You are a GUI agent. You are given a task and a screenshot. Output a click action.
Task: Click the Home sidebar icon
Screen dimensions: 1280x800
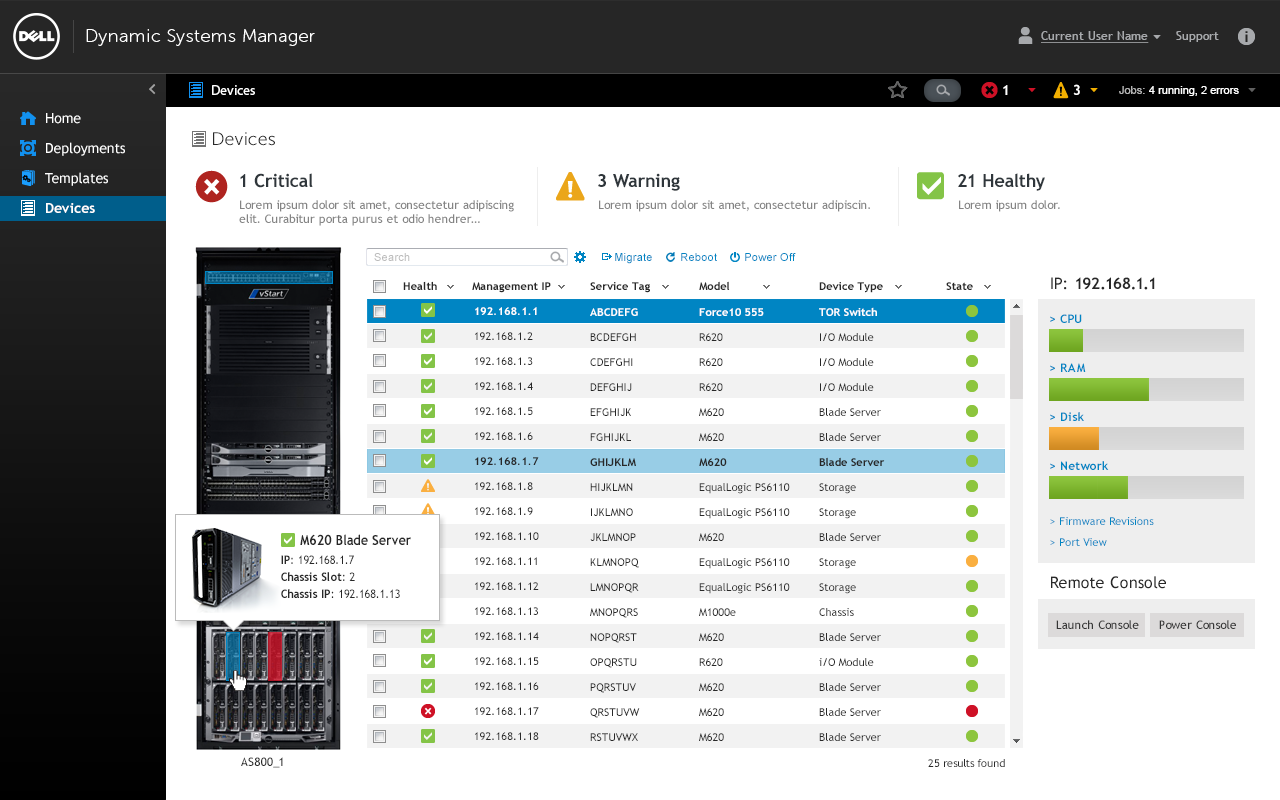[x=28, y=118]
